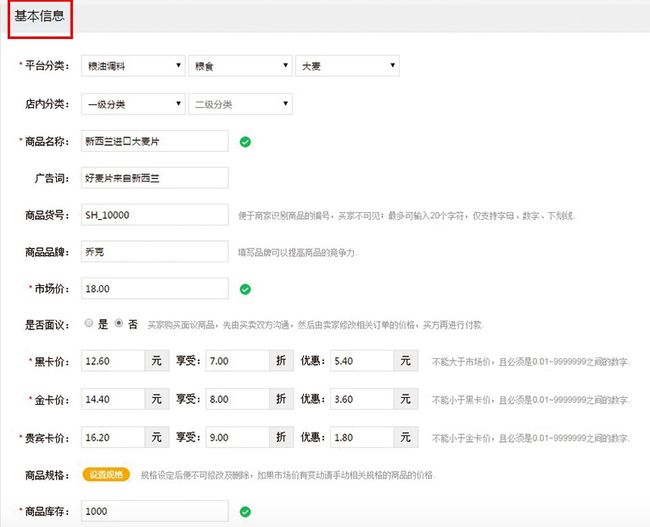Click the 商品库存 field showing 1000
This screenshot has width=650, height=527.
click(155, 511)
